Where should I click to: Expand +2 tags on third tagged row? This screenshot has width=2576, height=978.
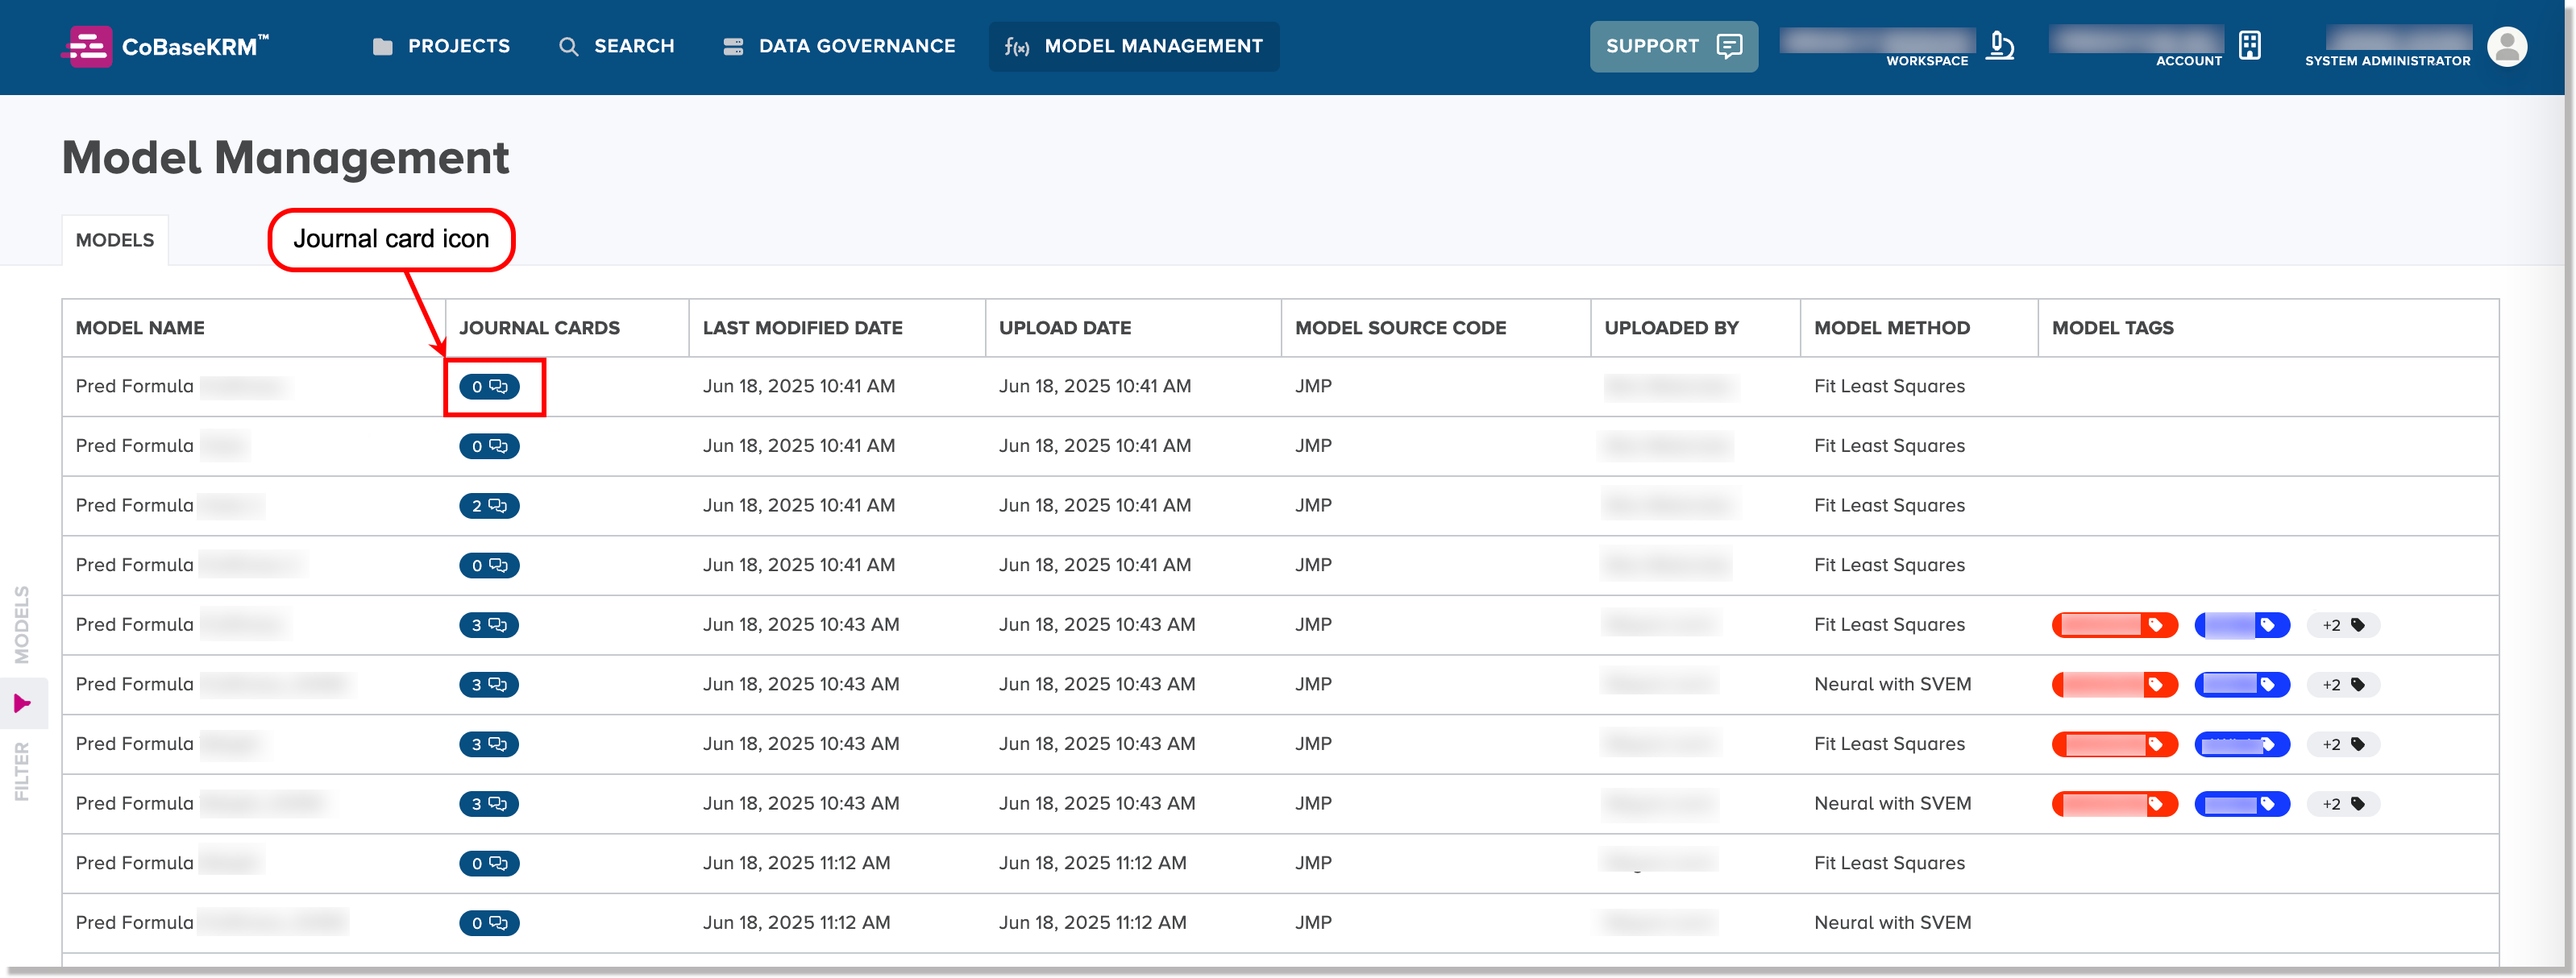(x=2343, y=745)
